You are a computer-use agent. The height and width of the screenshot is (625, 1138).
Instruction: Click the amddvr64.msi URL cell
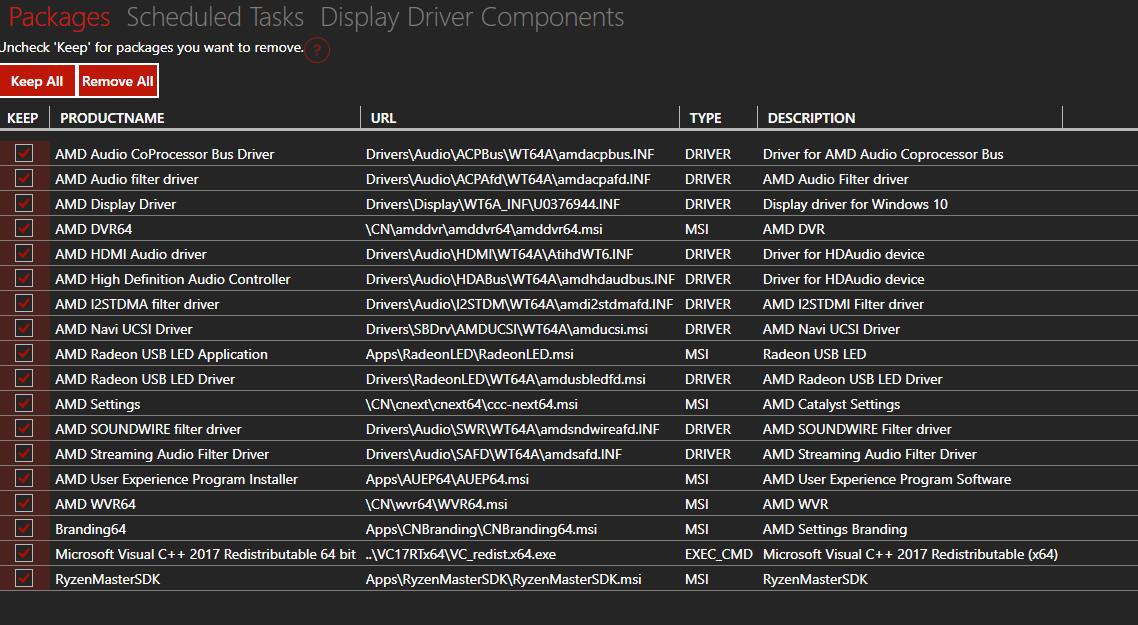pos(484,229)
